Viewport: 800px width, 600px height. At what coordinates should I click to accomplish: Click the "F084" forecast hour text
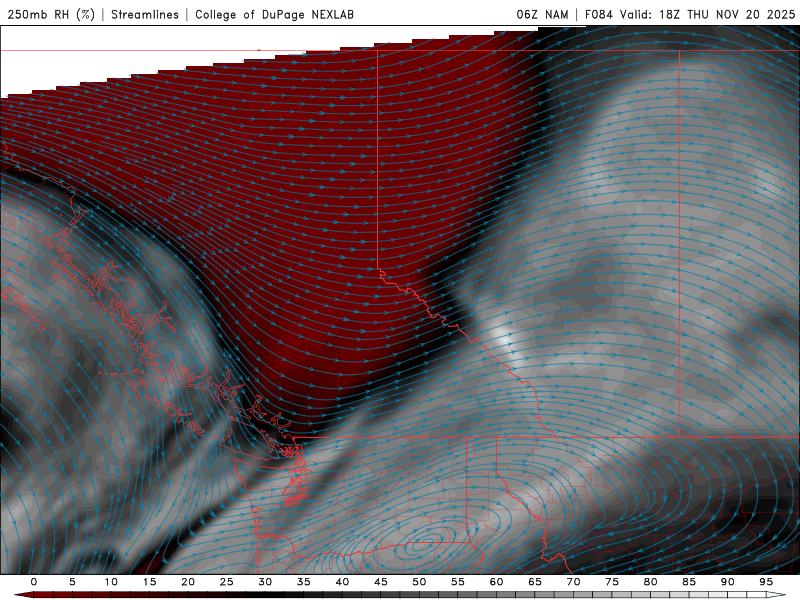pyautogui.click(x=598, y=14)
